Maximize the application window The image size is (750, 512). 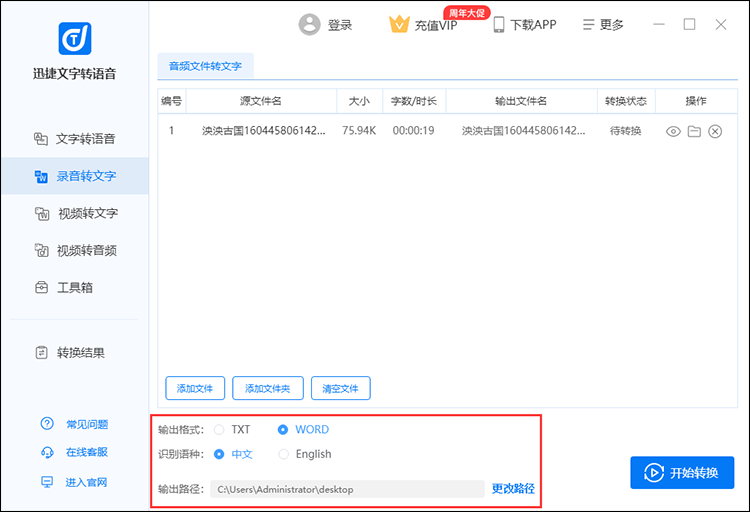point(689,24)
